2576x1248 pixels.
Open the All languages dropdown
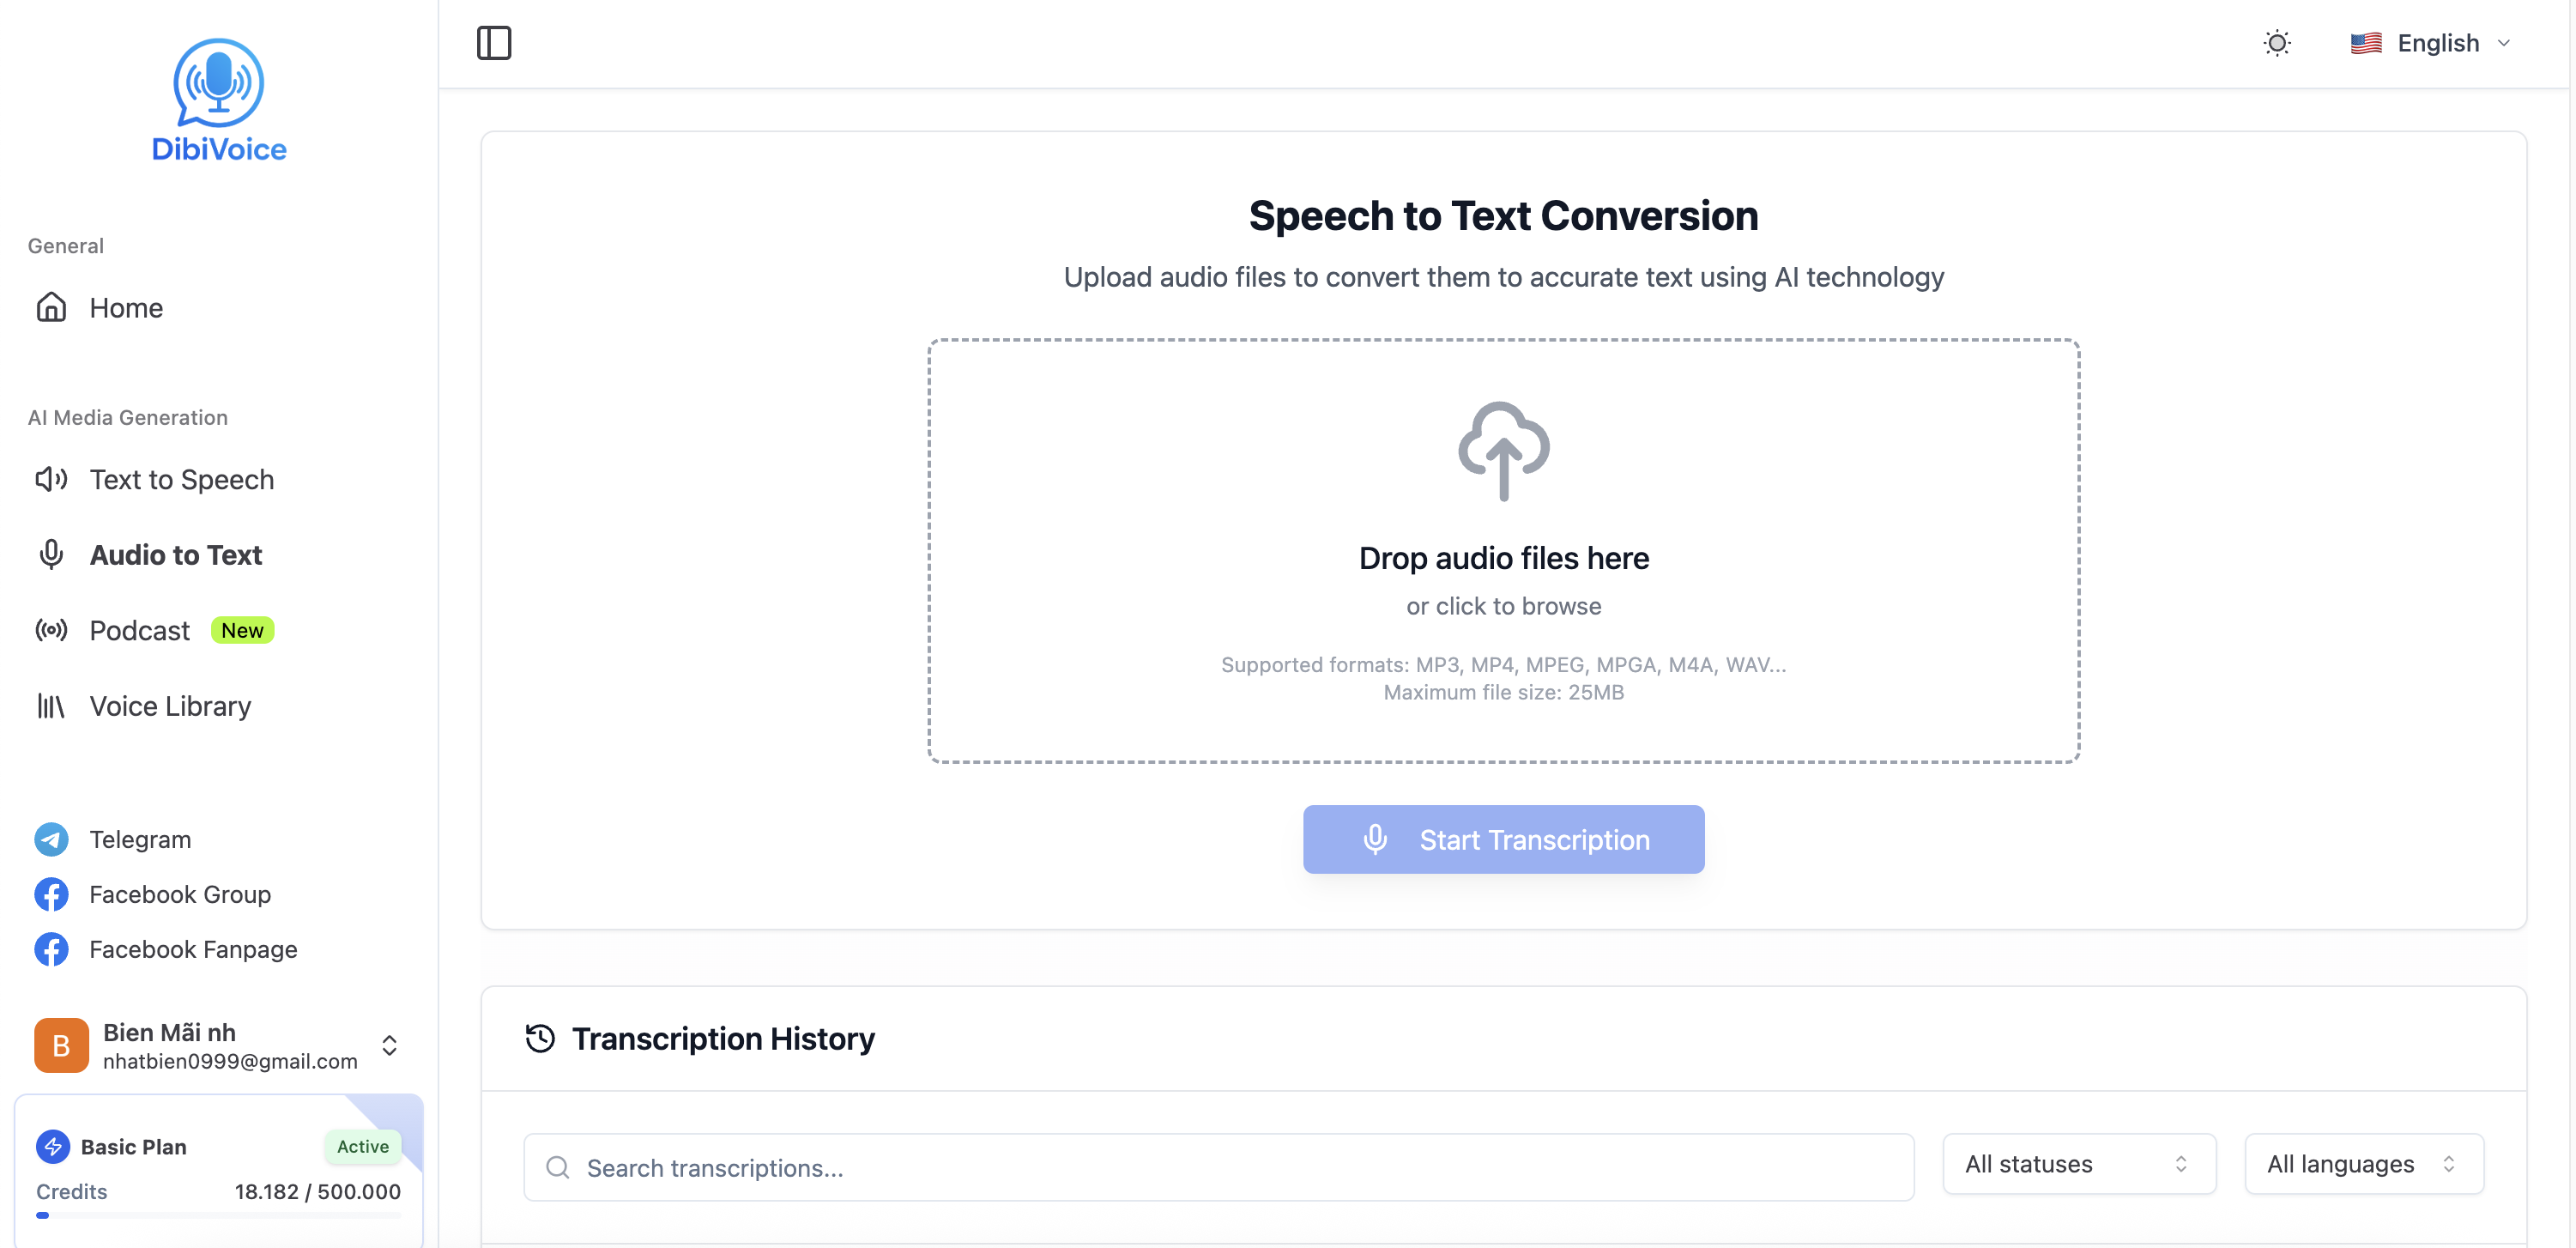[x=2364, y=1164]
